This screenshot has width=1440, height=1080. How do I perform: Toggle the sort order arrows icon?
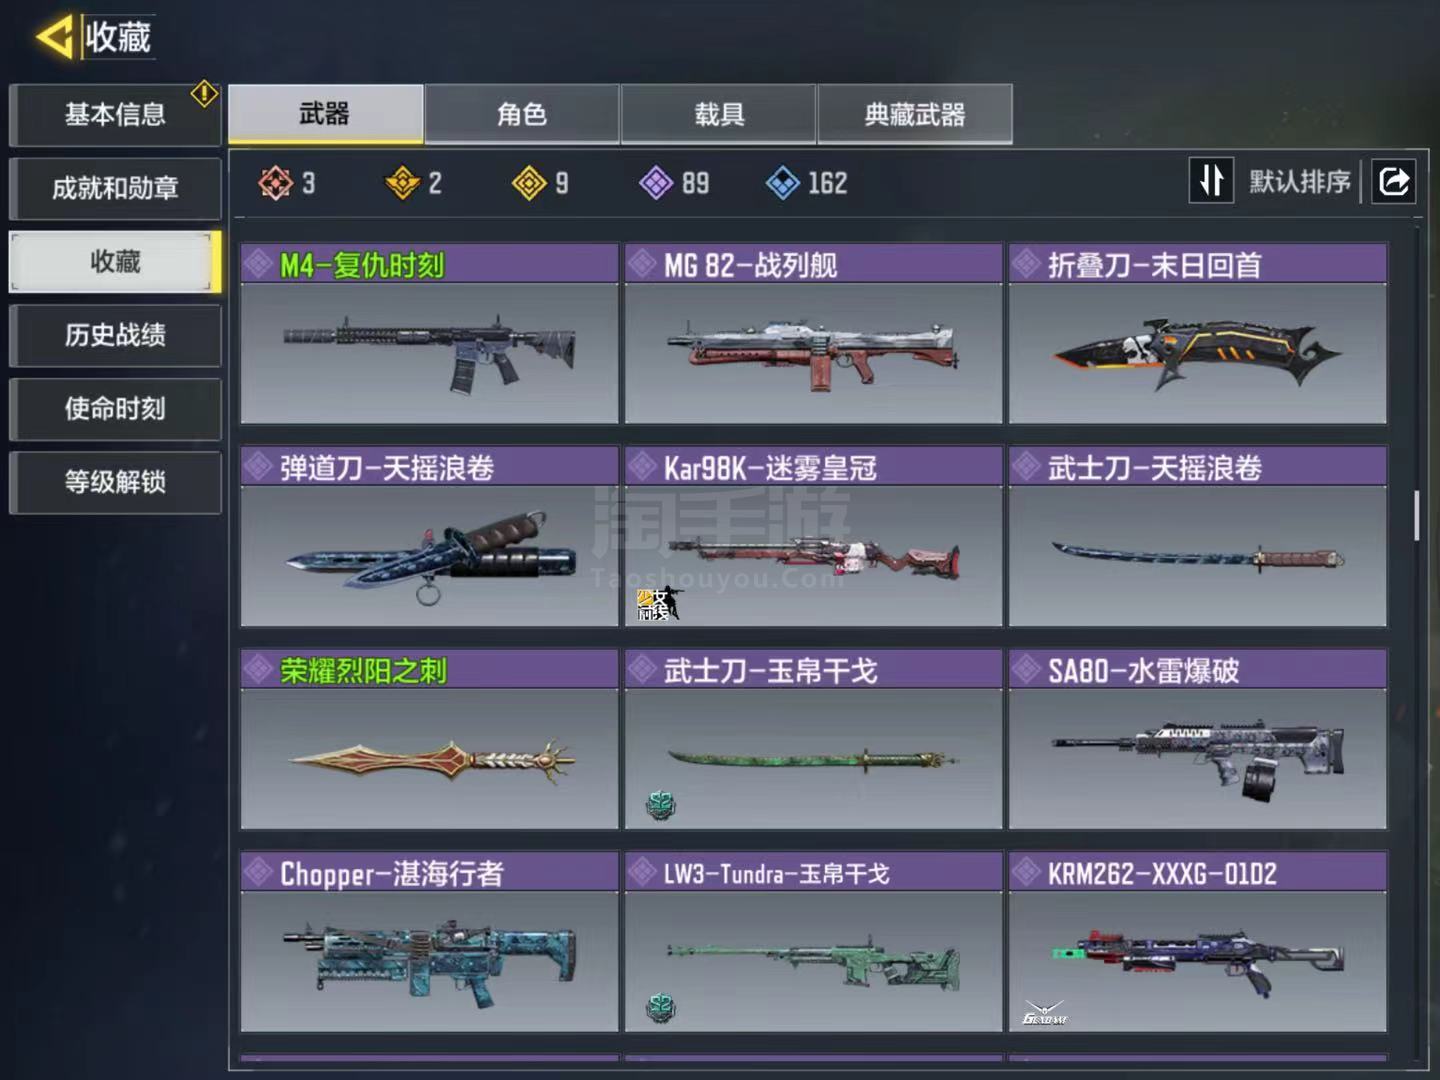pos(1211,181)
